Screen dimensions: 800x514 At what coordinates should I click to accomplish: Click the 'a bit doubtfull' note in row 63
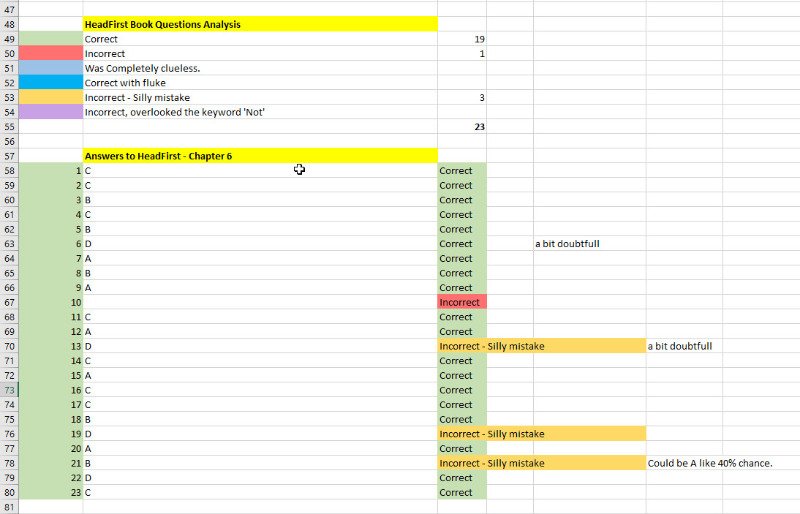567,243
